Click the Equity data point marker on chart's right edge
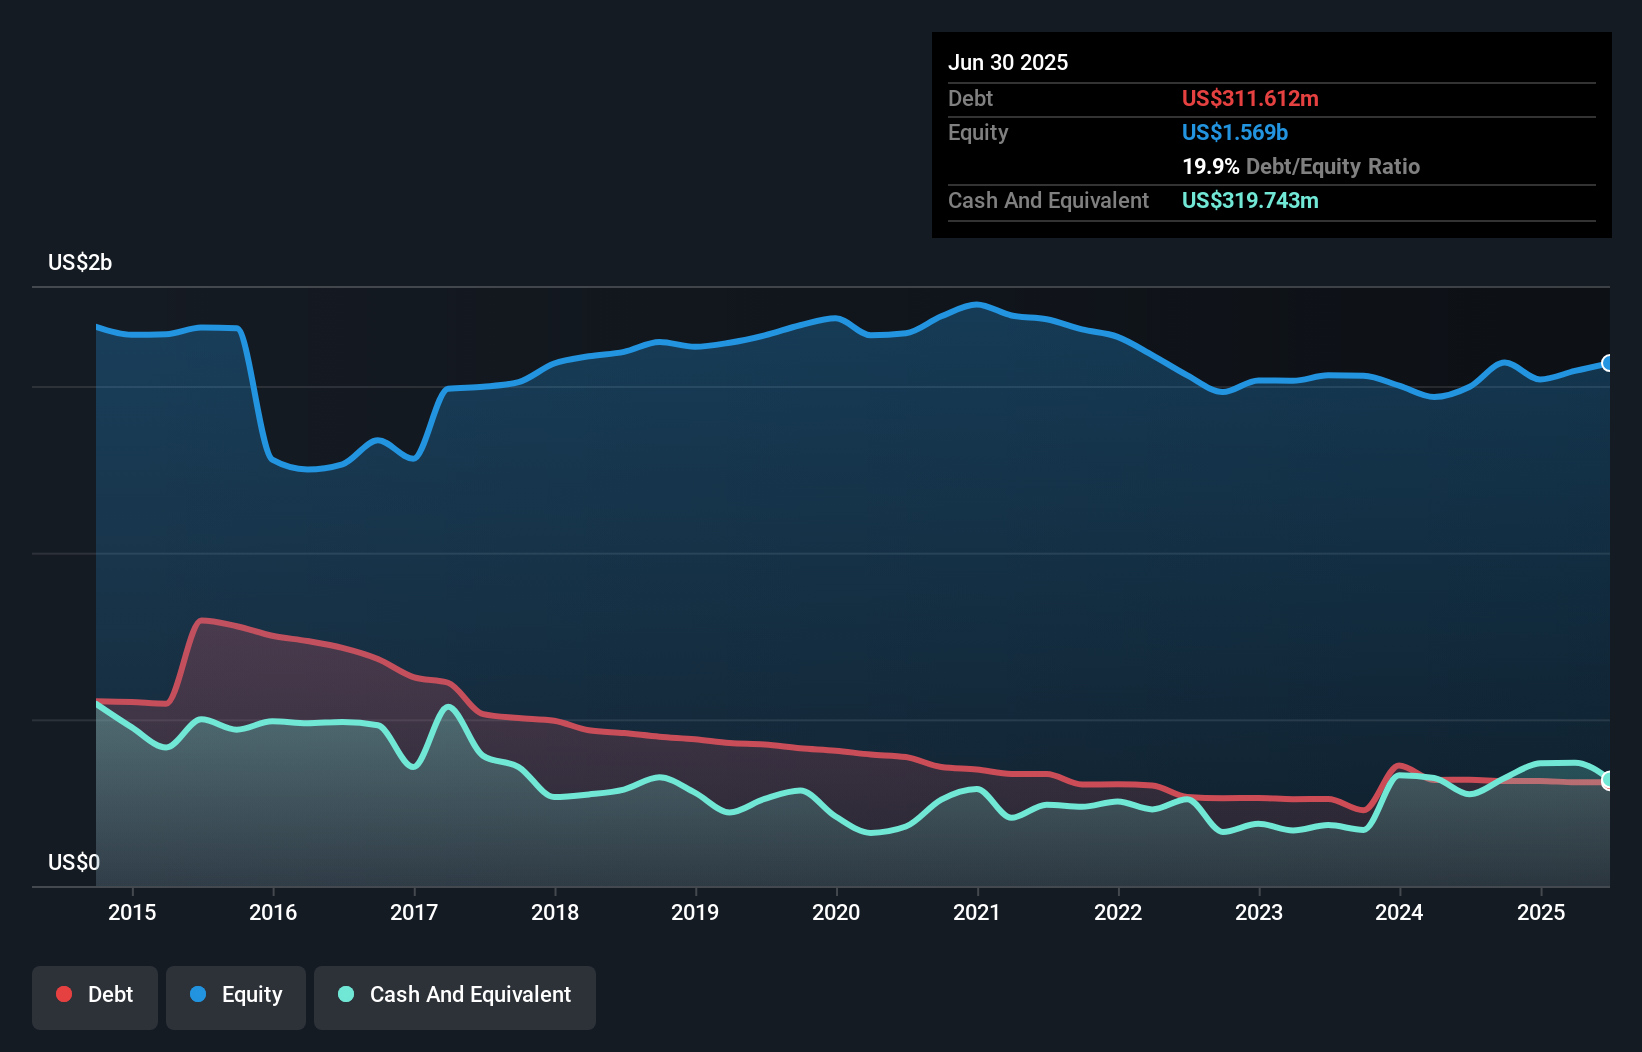The width and height of the screenshot is (1642, 1052). click(x=1608, y=364)
